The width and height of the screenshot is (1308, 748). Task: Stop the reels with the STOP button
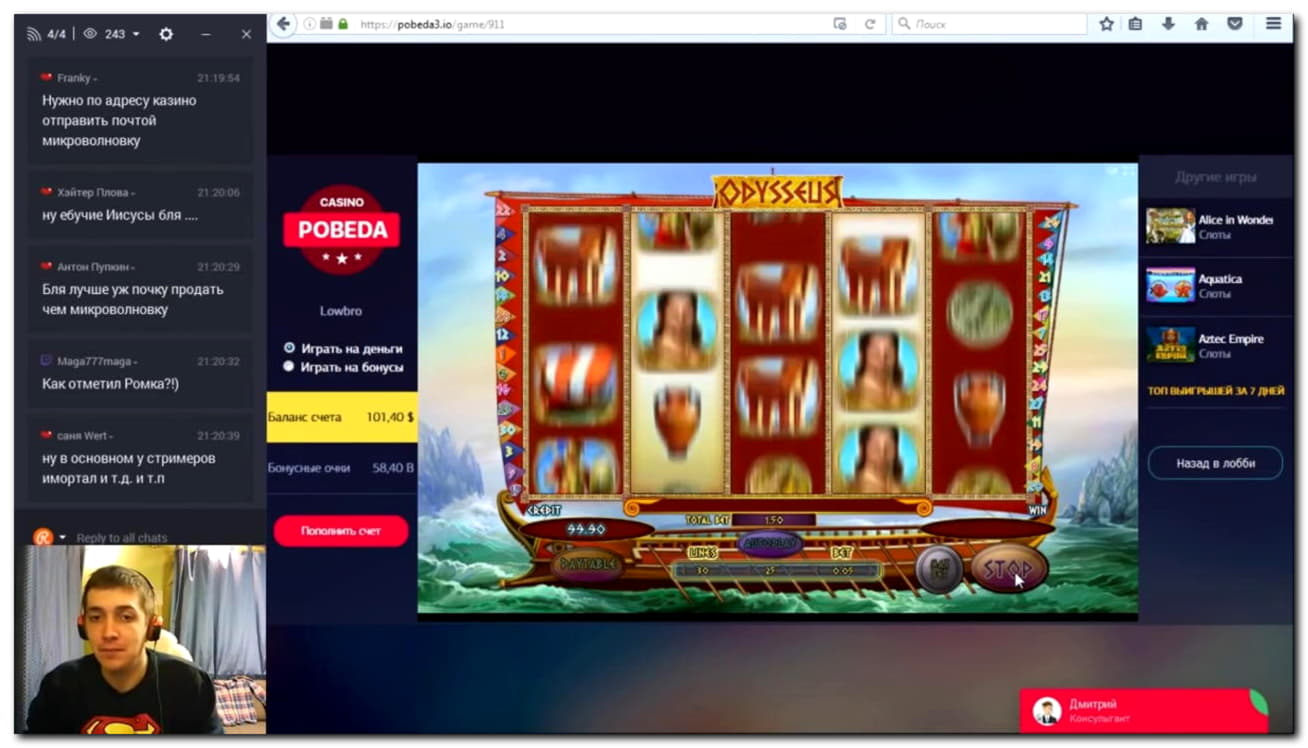(x=1008, y=568)
